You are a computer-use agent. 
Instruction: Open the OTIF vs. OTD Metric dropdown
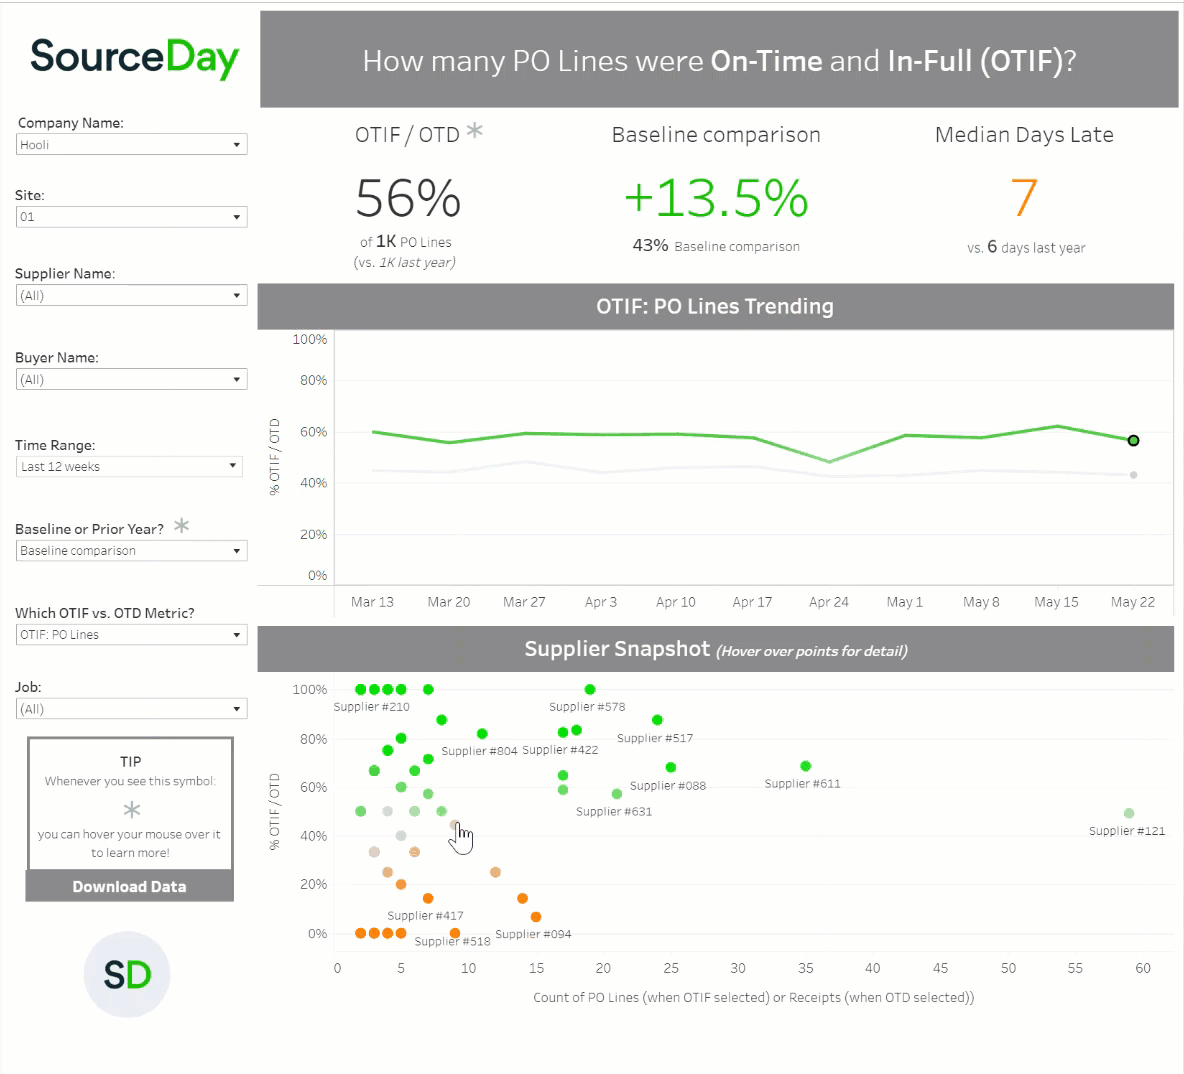click(x=131, y=634)
